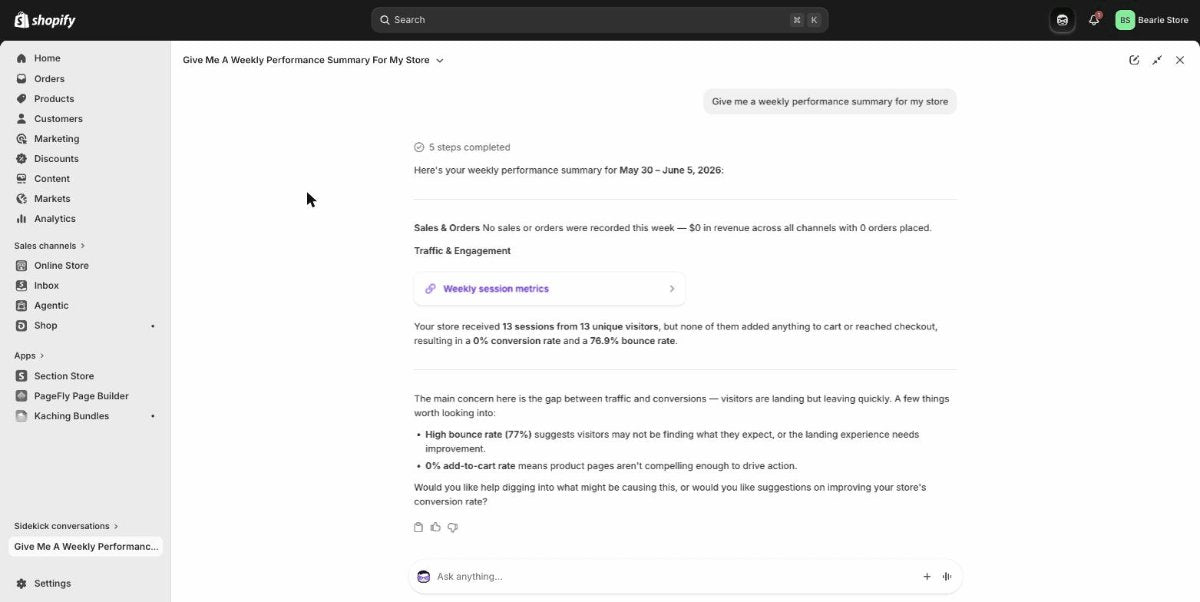Close the Sidekick conversation panel
The image size is (1200, 602).
[1180, 60]
